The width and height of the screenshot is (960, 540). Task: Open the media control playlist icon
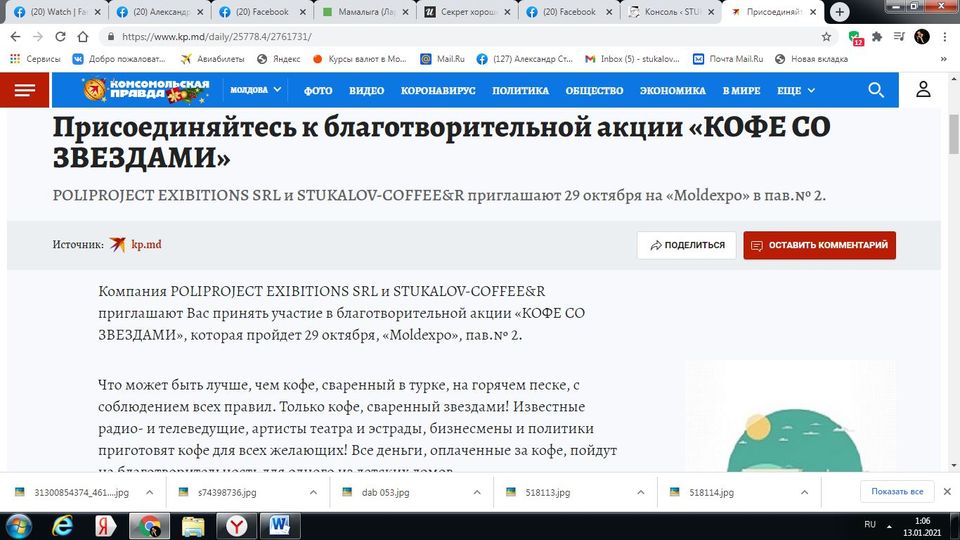(x=899, y=37)
